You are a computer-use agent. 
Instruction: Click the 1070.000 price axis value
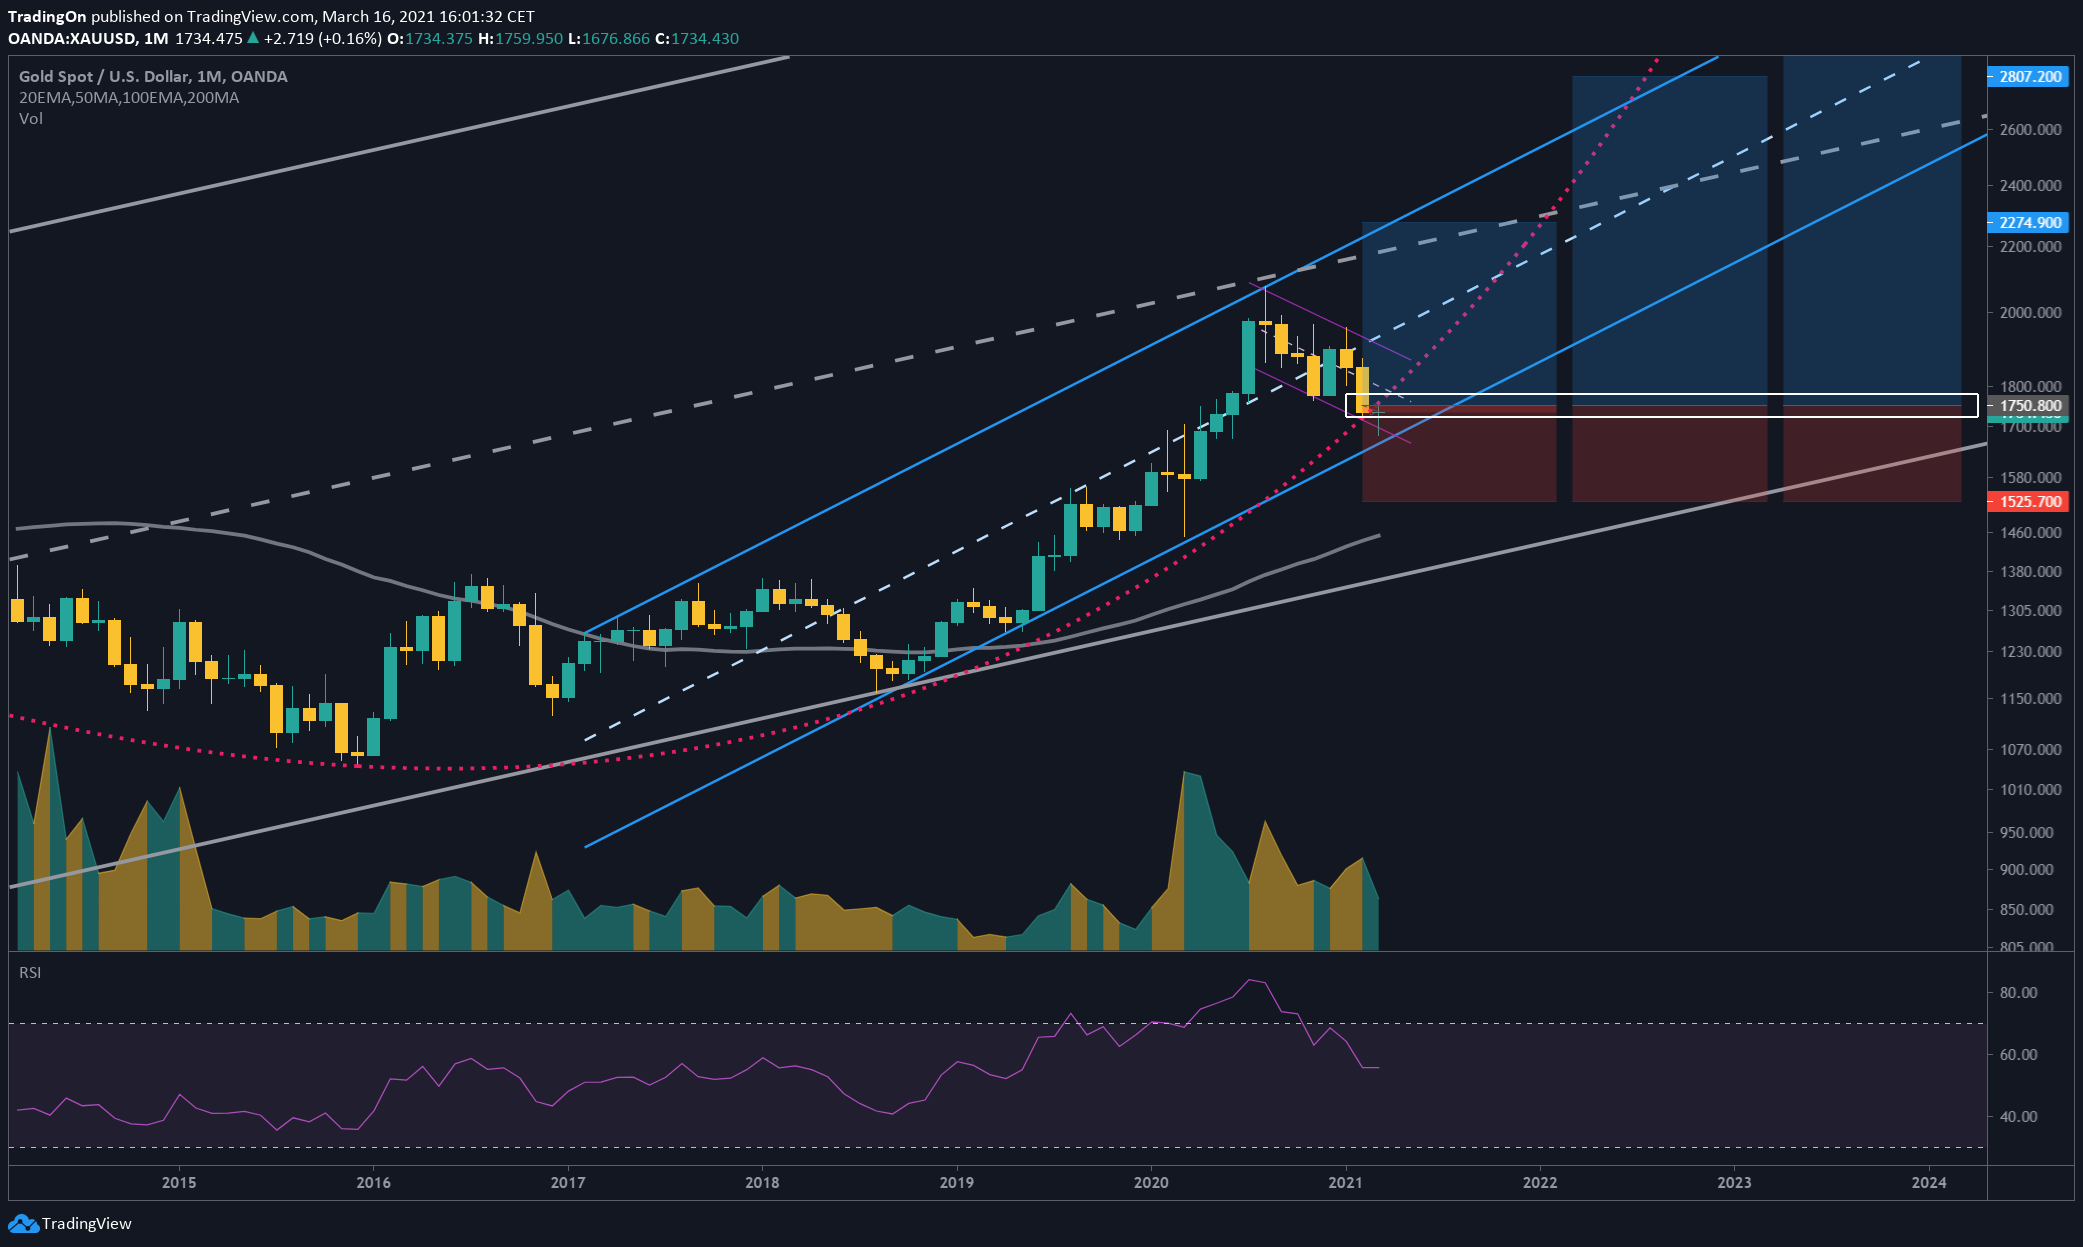pos(2030,749)
